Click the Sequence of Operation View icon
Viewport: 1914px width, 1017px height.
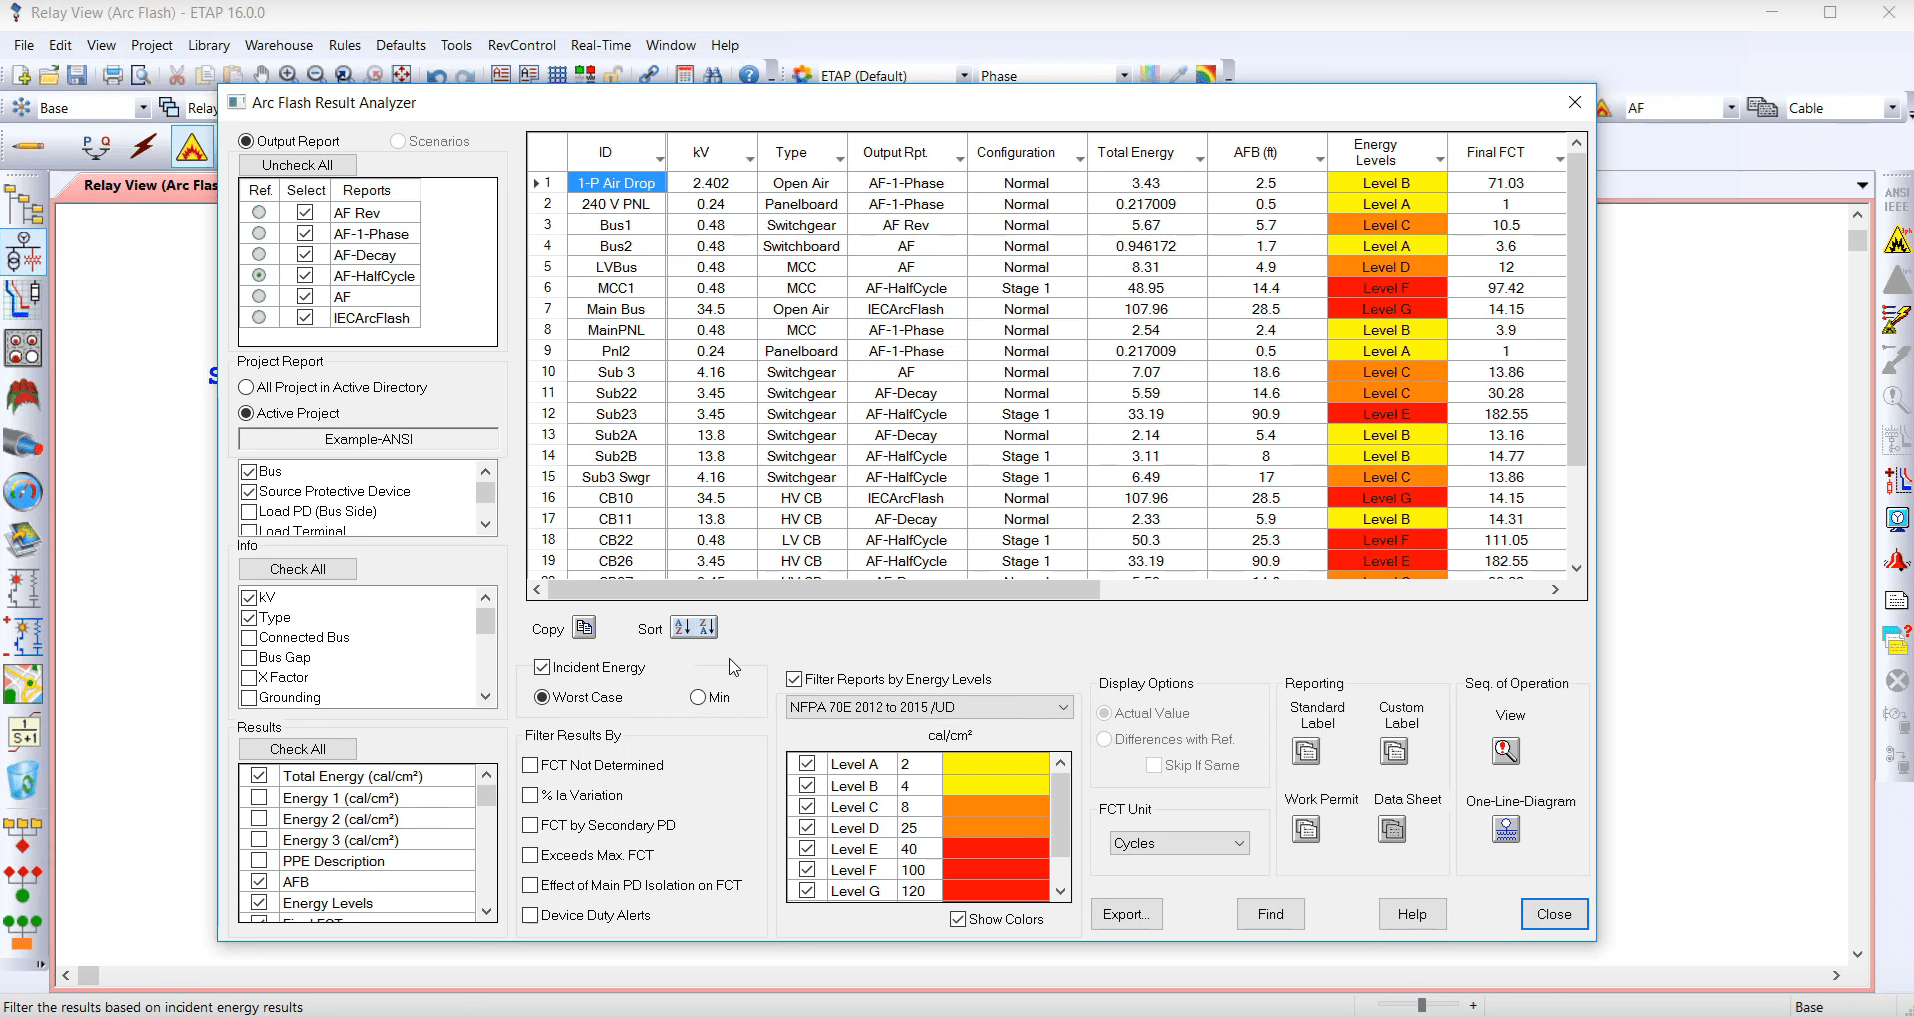[1506, 751]
